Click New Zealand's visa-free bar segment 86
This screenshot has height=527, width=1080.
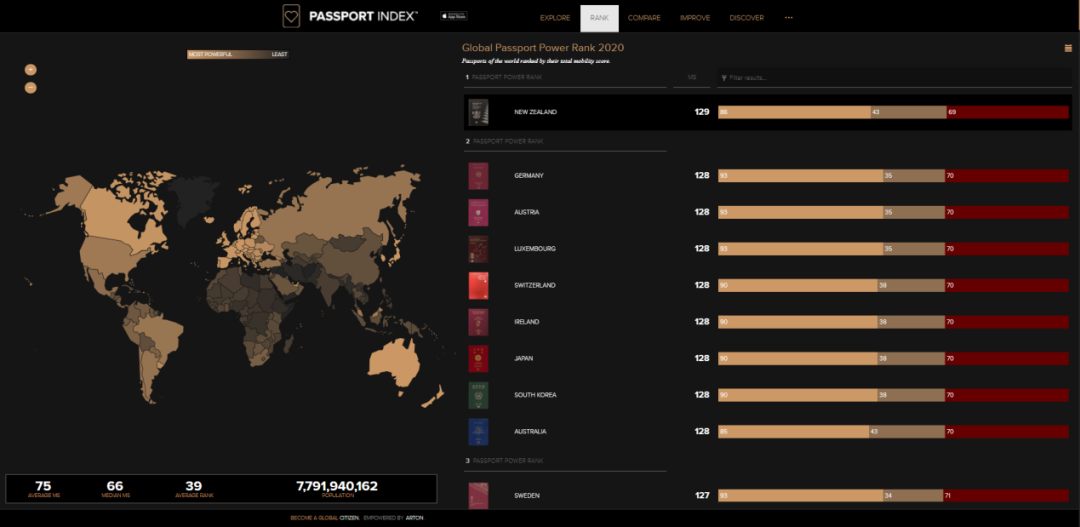click(x=794, y=112)
